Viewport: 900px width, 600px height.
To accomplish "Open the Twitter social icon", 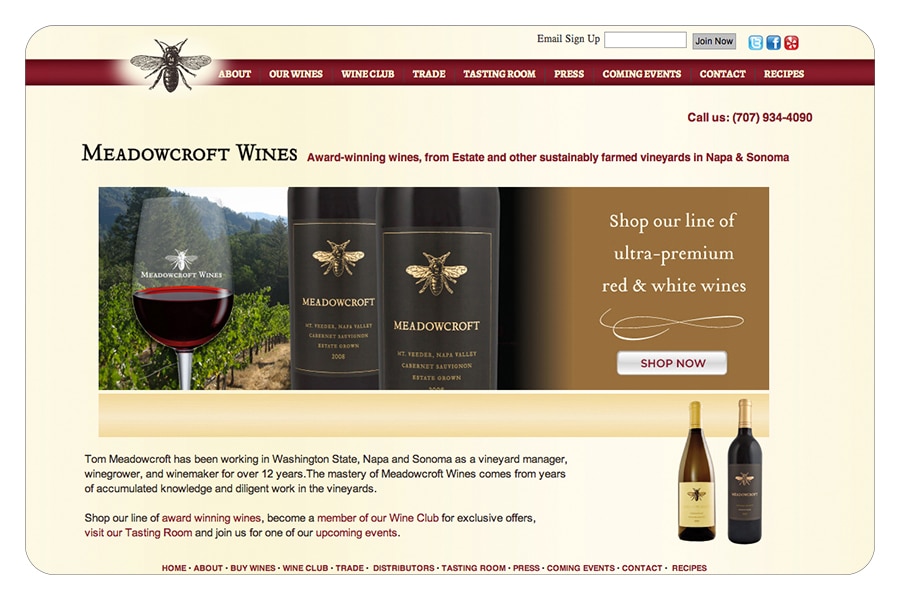I will click(x=755, y=42).
